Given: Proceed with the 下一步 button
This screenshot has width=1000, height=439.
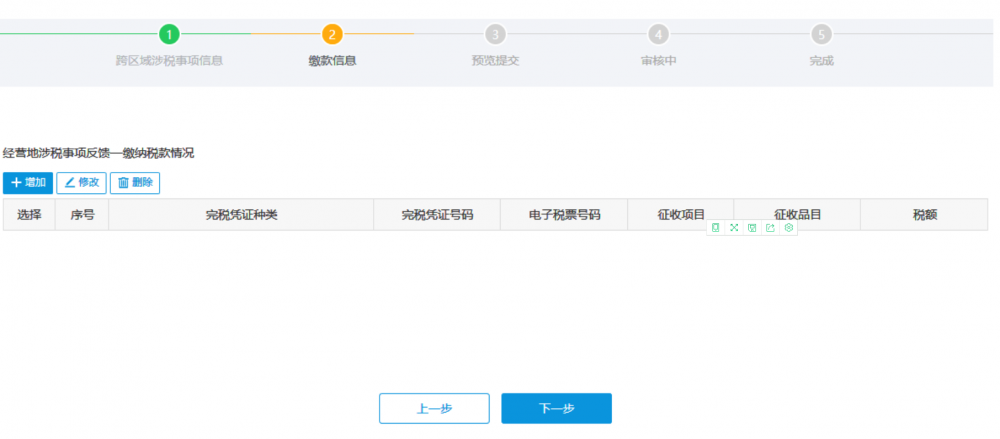Looking at the screenshot, I should pos(556,408).
